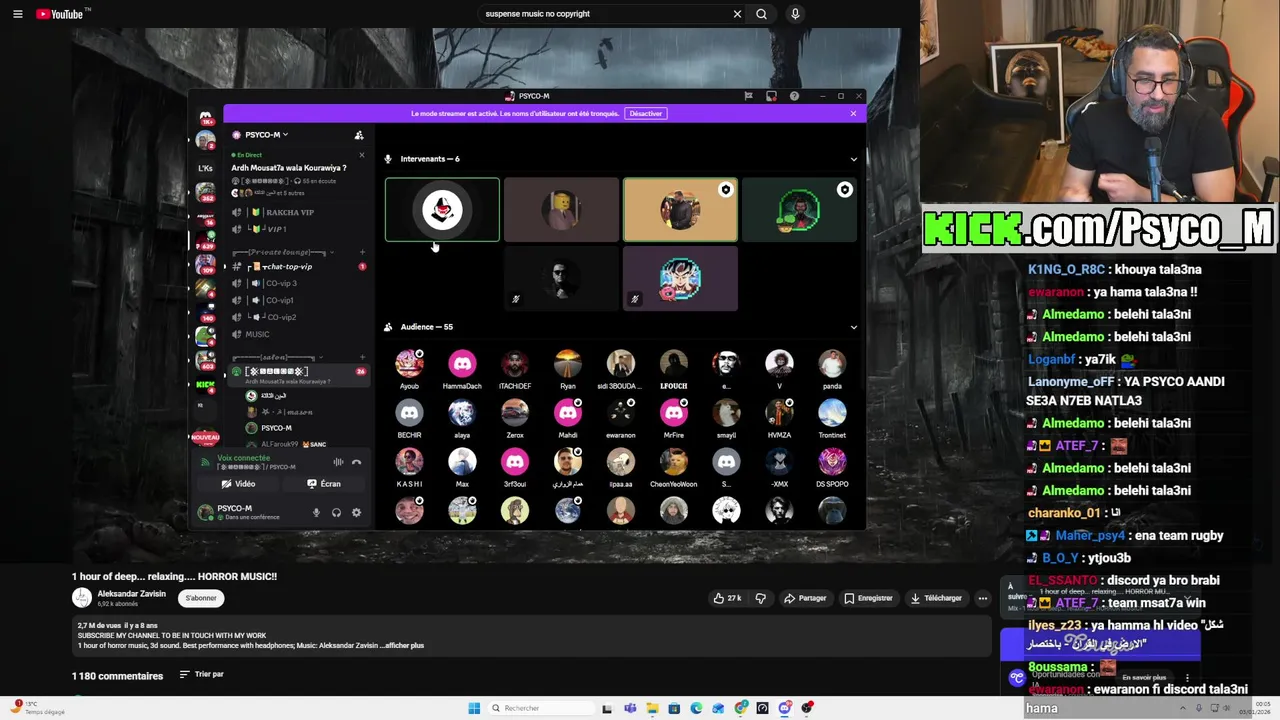Open Discord direct messages home icon
This screenshot has width=1280, height=720.
pyautogui.click(x=206, y=117)
